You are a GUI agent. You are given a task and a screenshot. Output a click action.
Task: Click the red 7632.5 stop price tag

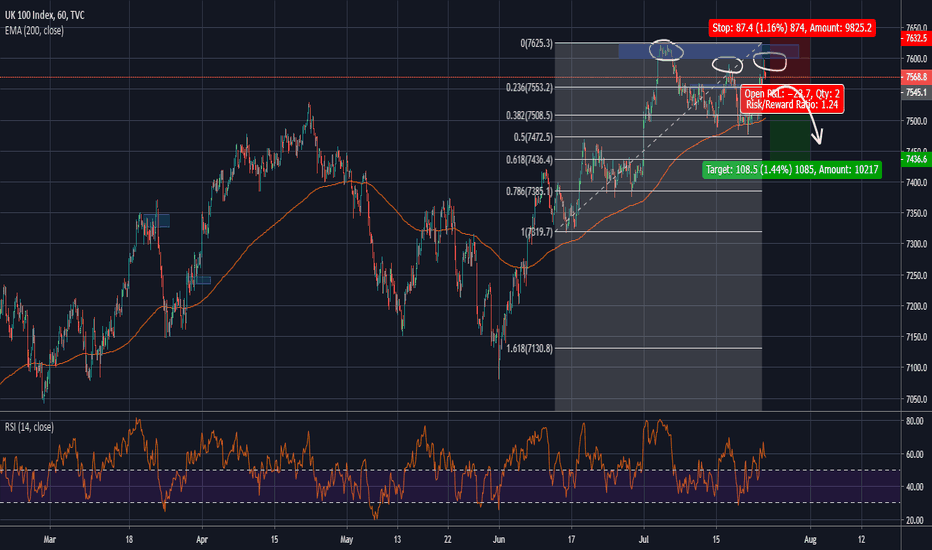pyautogui.click(x=916, y=38)
